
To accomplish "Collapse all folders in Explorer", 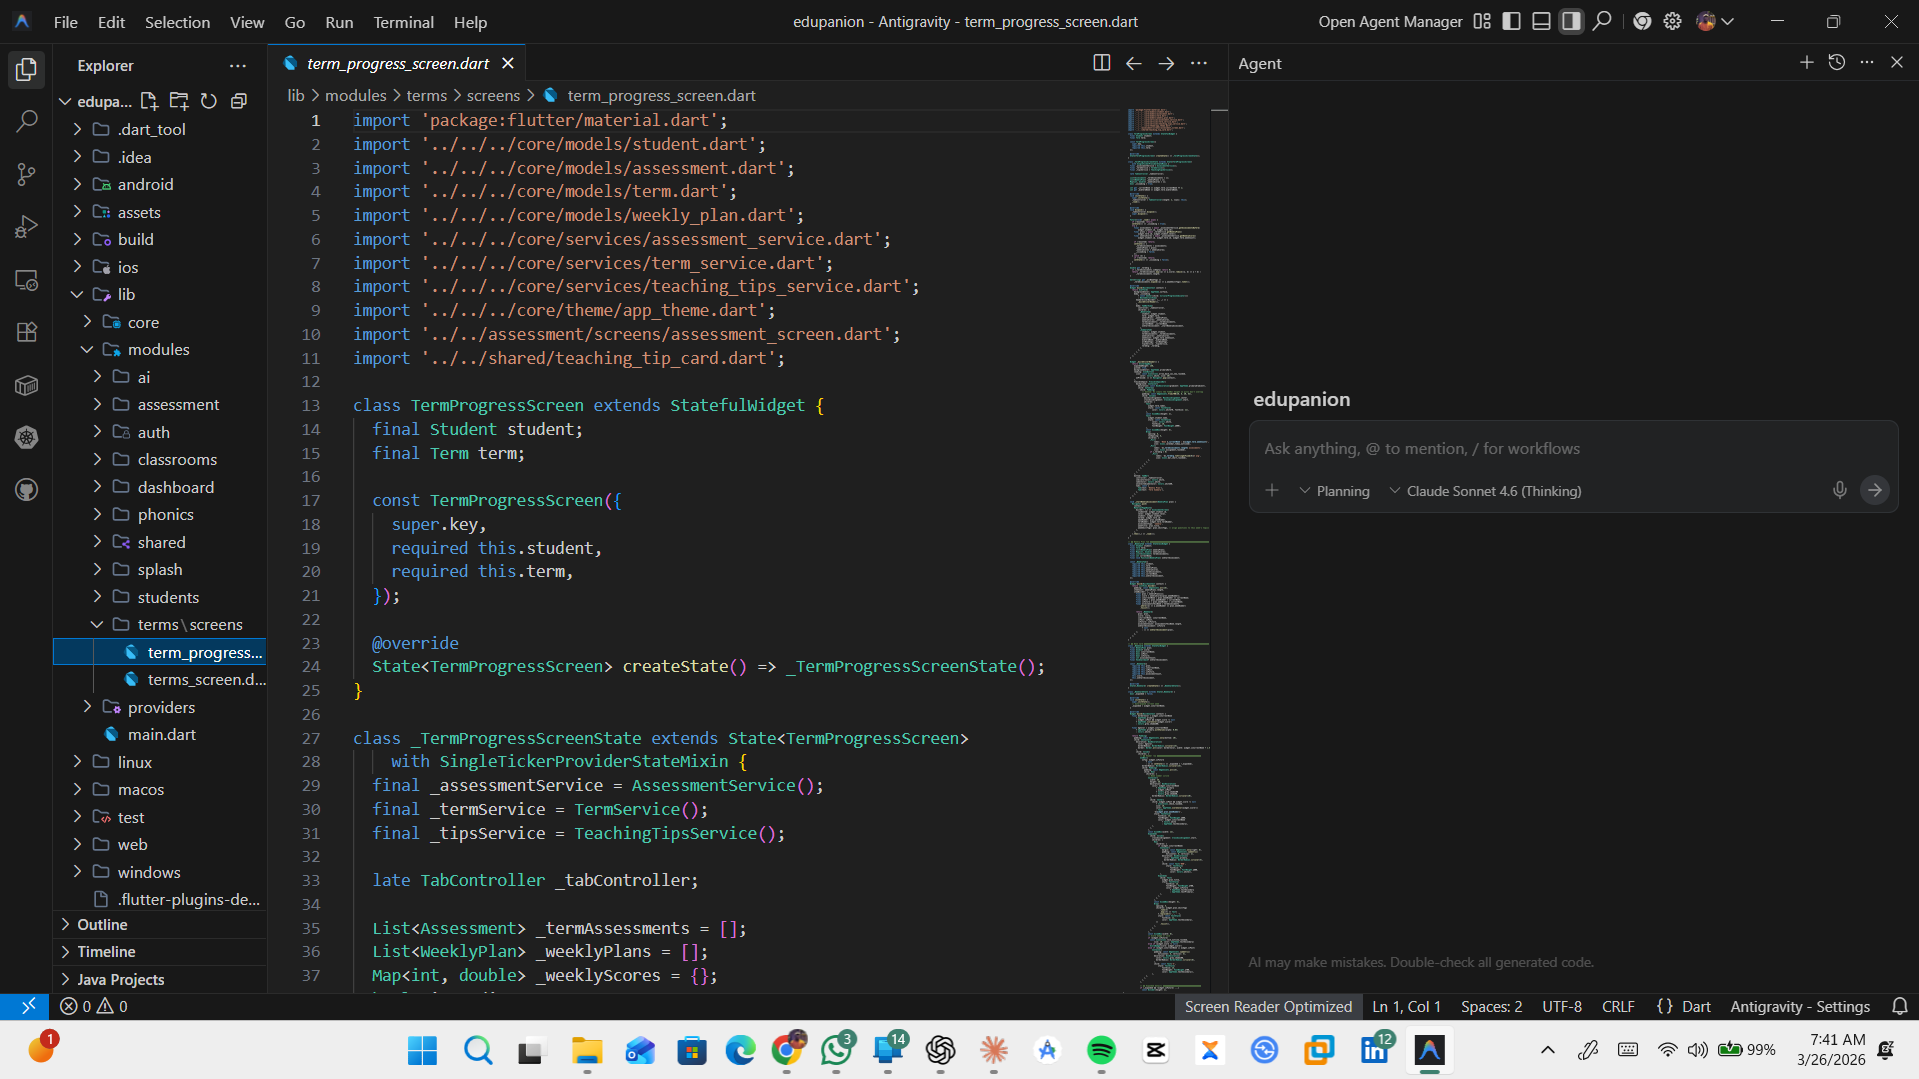I will point(239,101).
